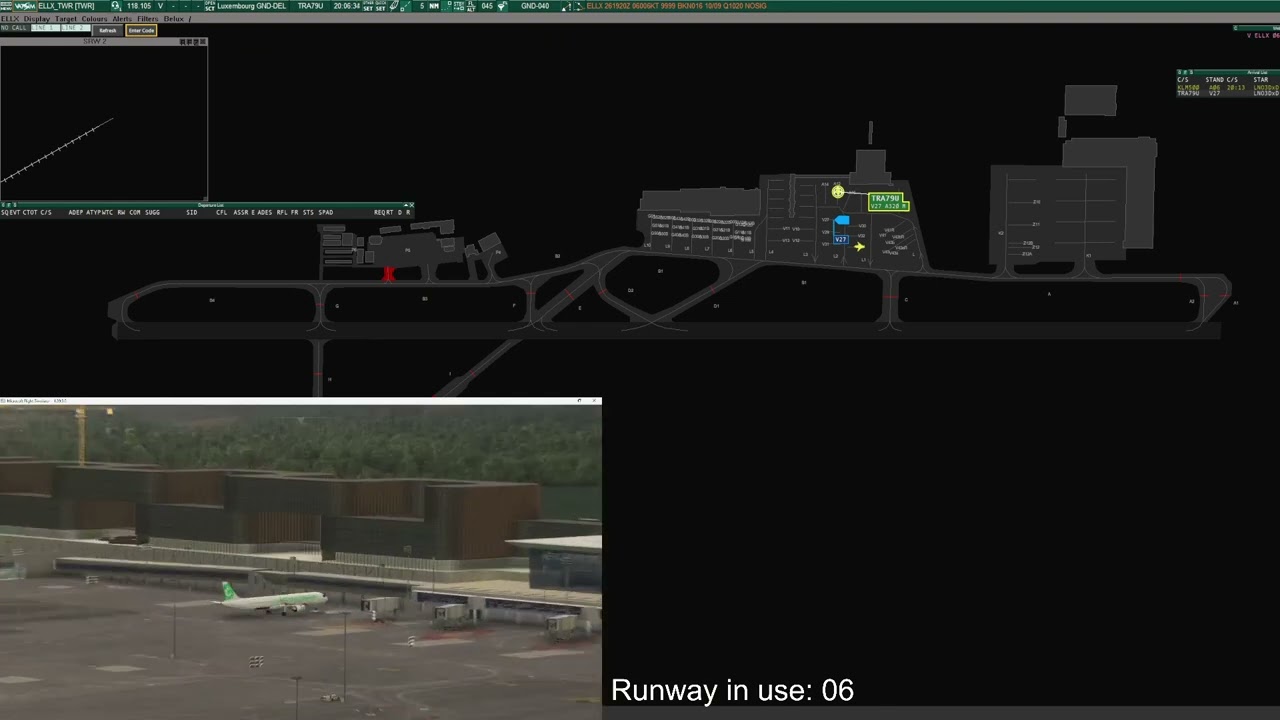Click the GND-040 filter label
This screenshot has height=720, width=1280.
535,6
